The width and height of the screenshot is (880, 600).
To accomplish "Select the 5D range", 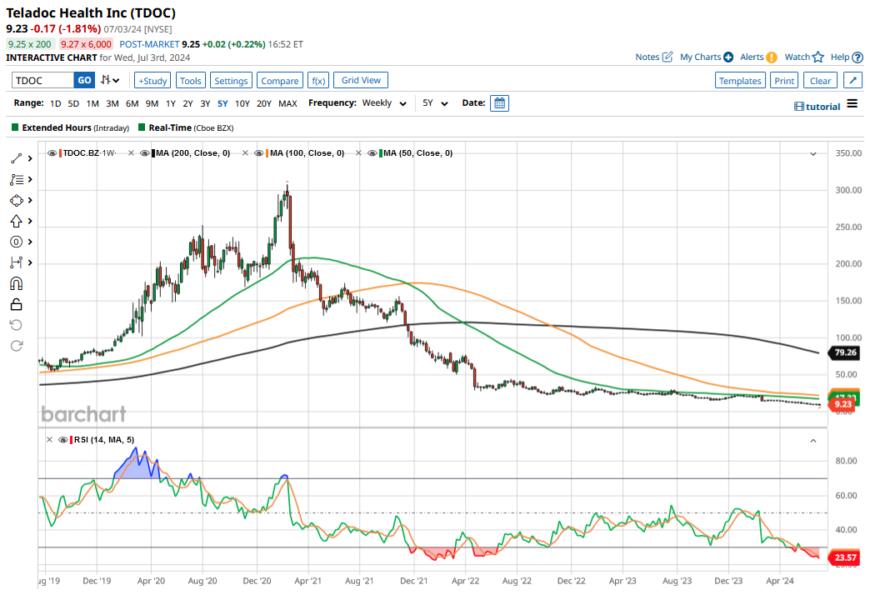I will [x=74, y=104].
